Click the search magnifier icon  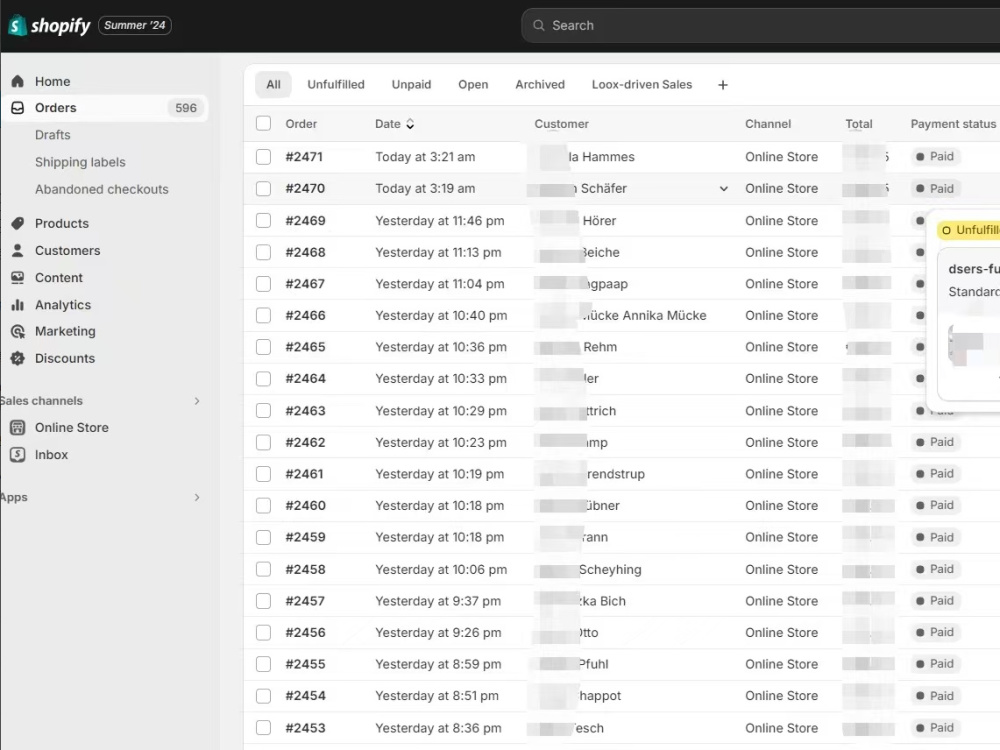coord(539,26)
